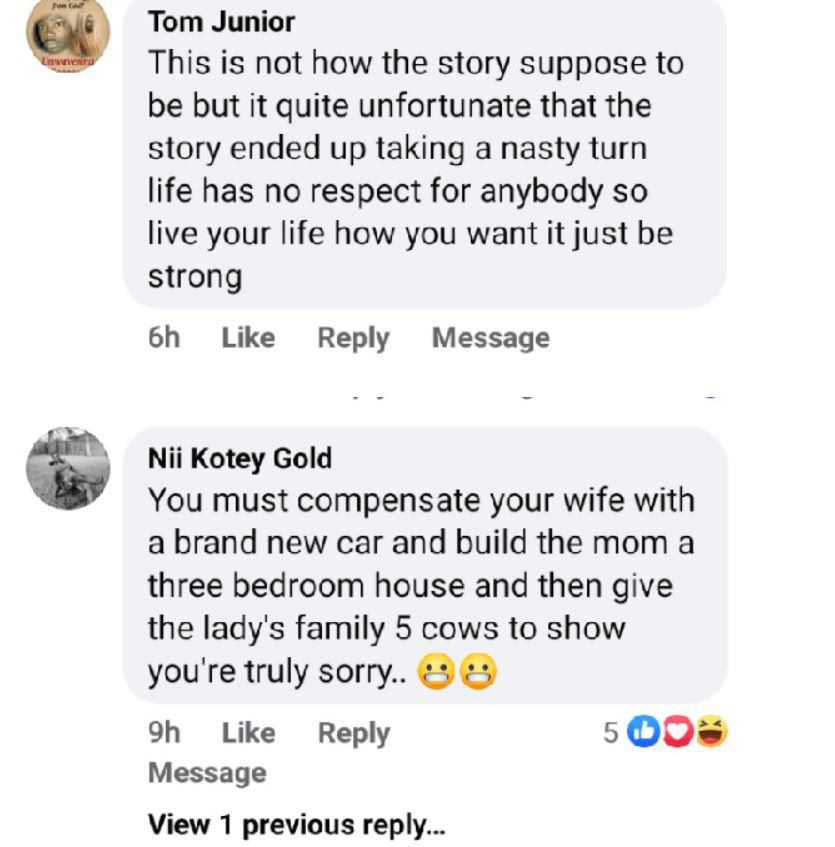Viewport: 835px width, 847px height.
Task: Reply to Tom Junior's comment
Action: tap(353, 338)
